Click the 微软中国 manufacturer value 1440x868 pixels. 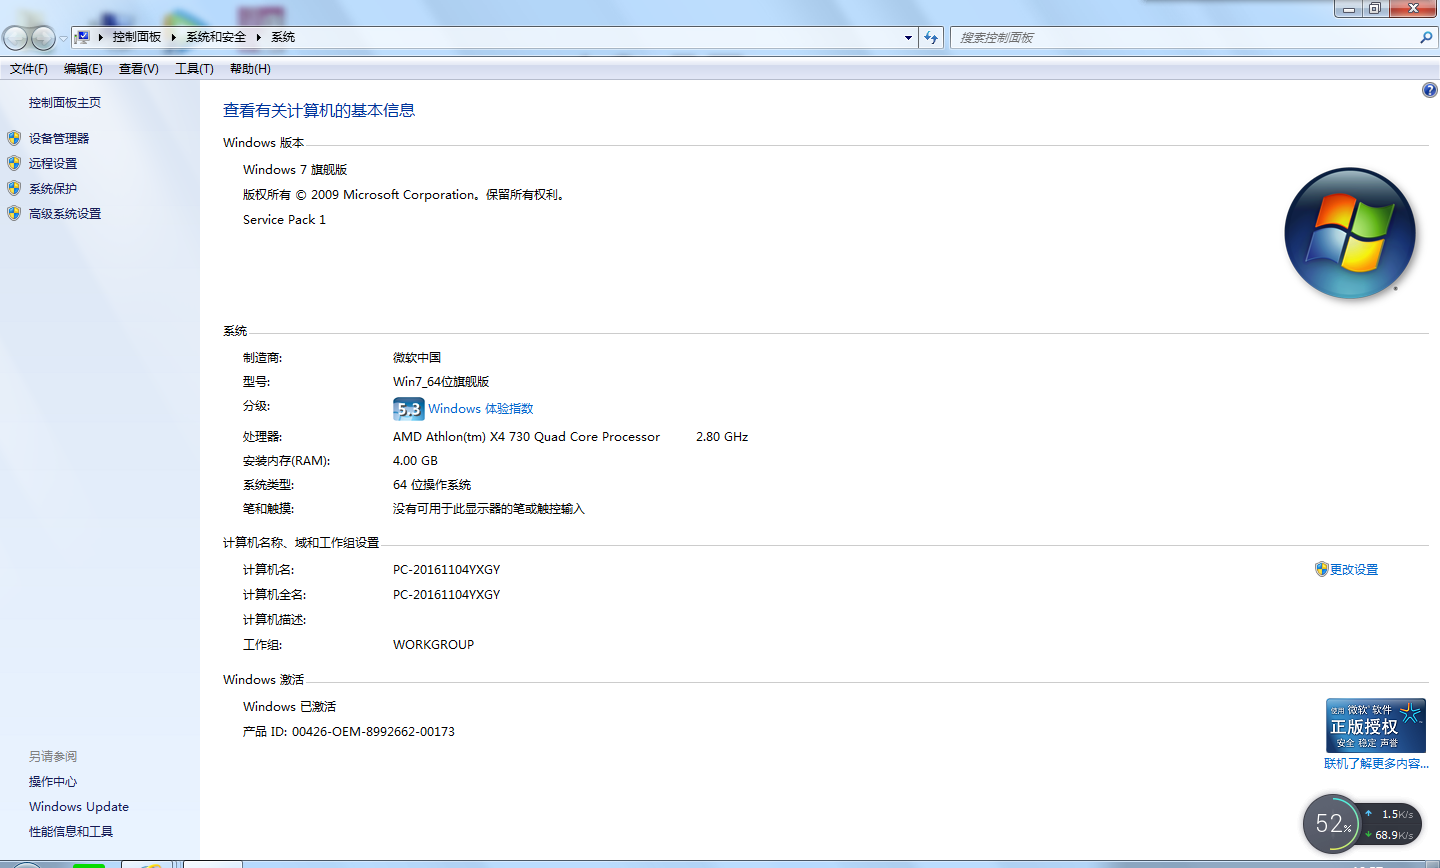click(417, 358)
